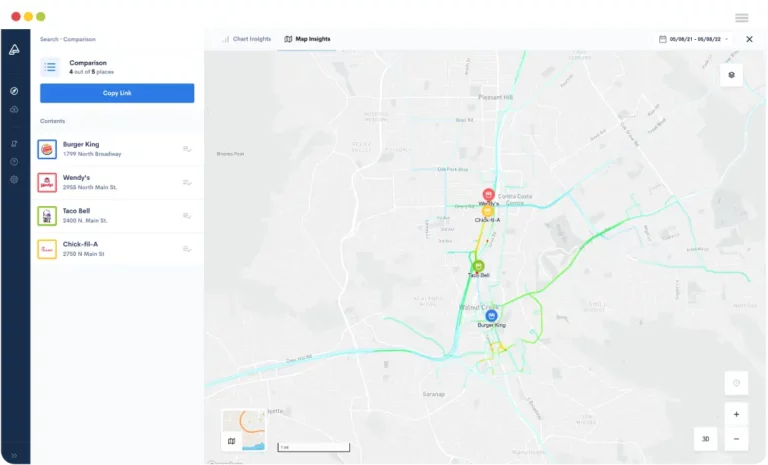
Task: Click the Taco Bell logo thumbnail
Action: (x=47, y=216)
